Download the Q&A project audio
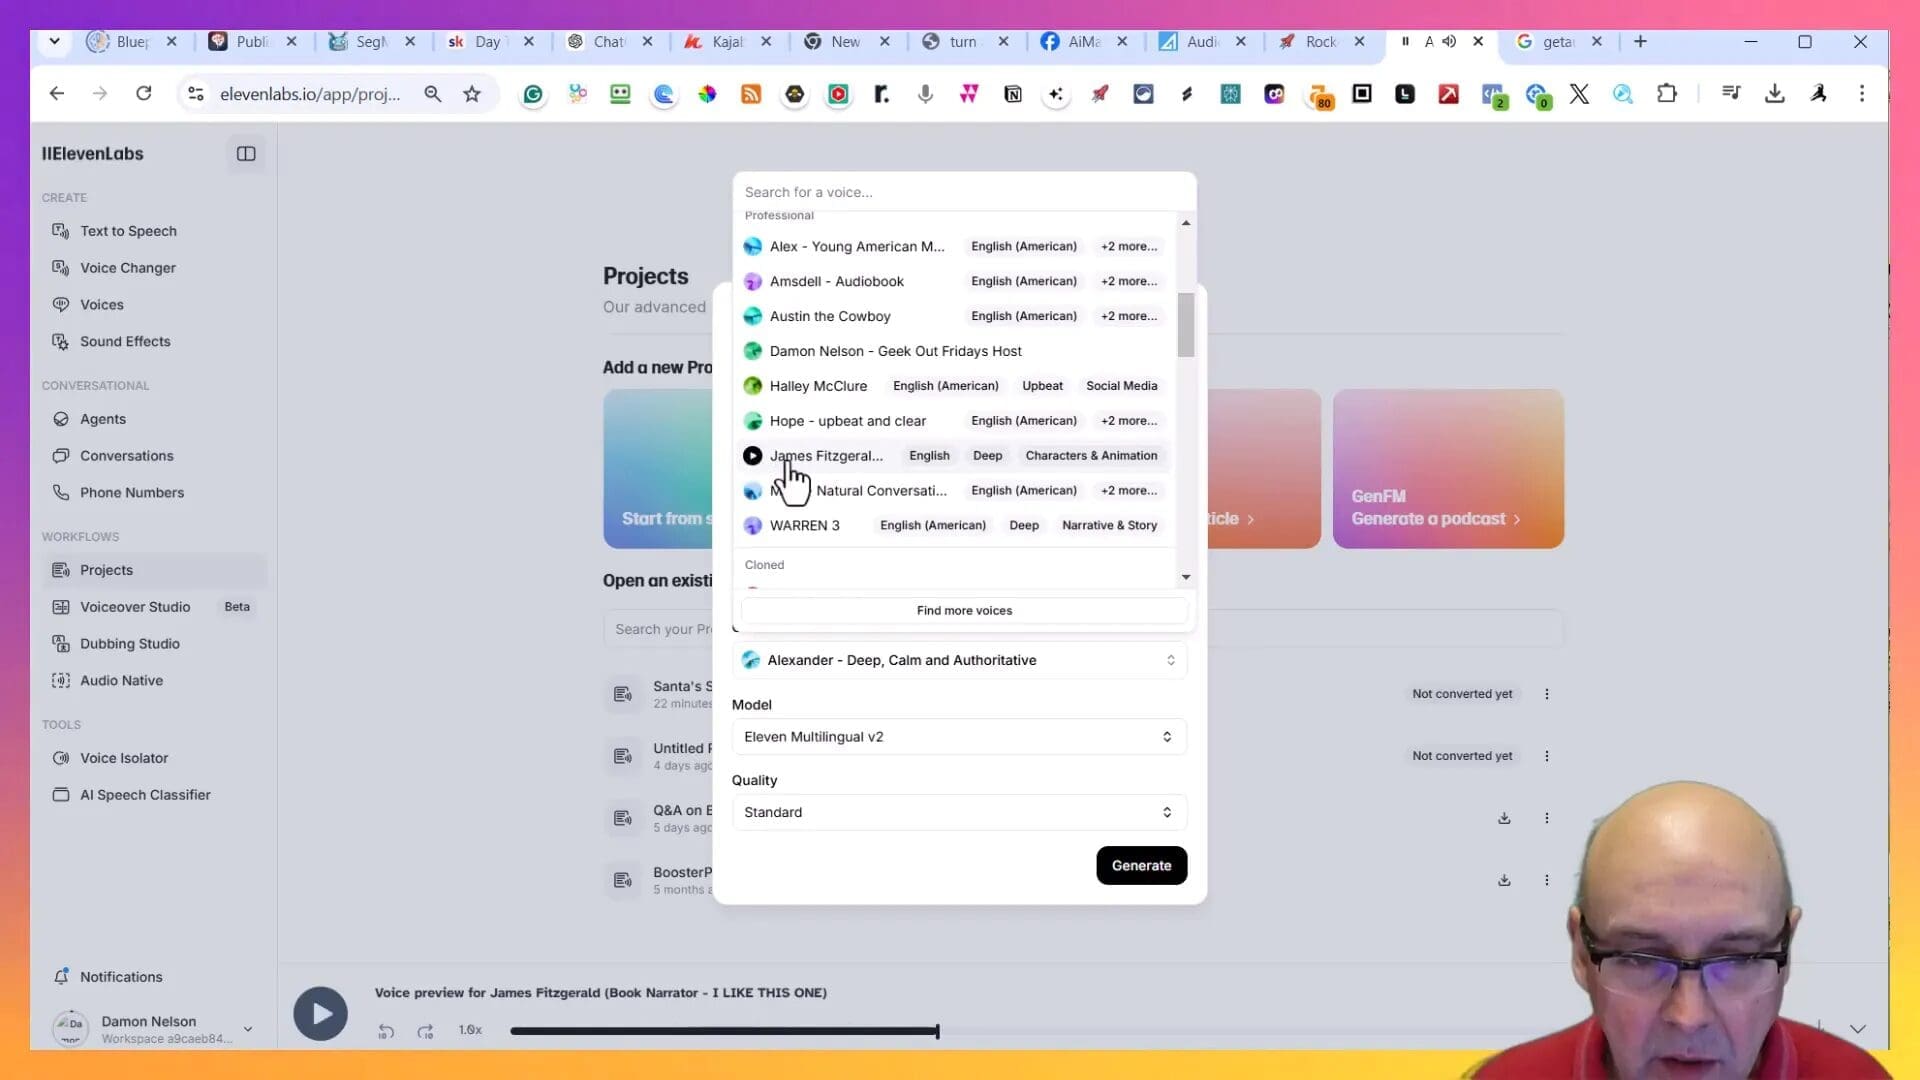The width and height of the screenshot is (1920, 1080). [x=1504, y=819]
